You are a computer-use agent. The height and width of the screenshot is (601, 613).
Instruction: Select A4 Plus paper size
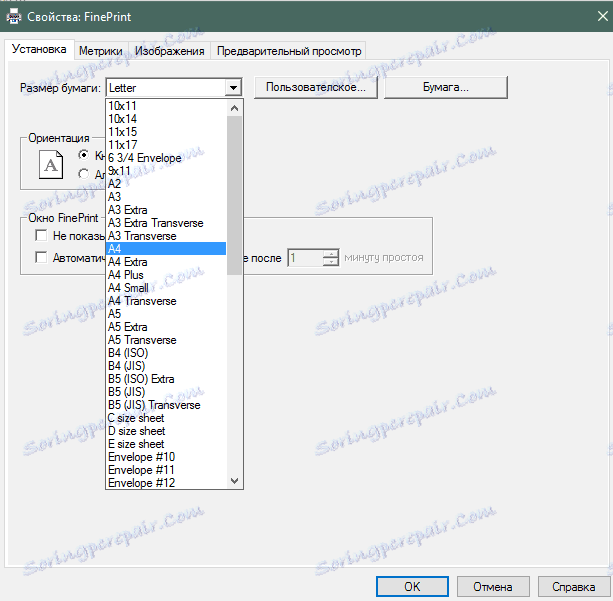point(166,275)
